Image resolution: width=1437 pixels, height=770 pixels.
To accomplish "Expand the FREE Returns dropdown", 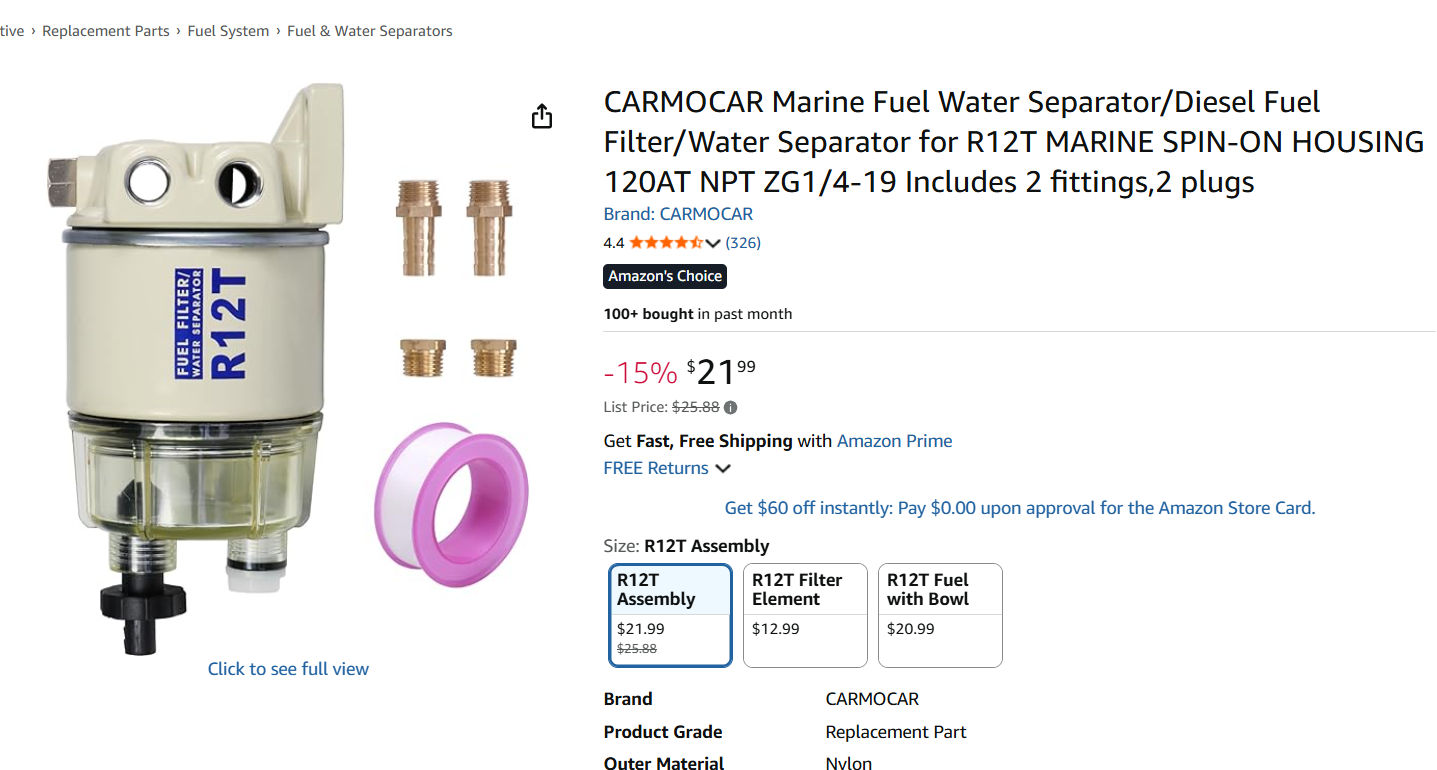I will (x=722, y=468).
